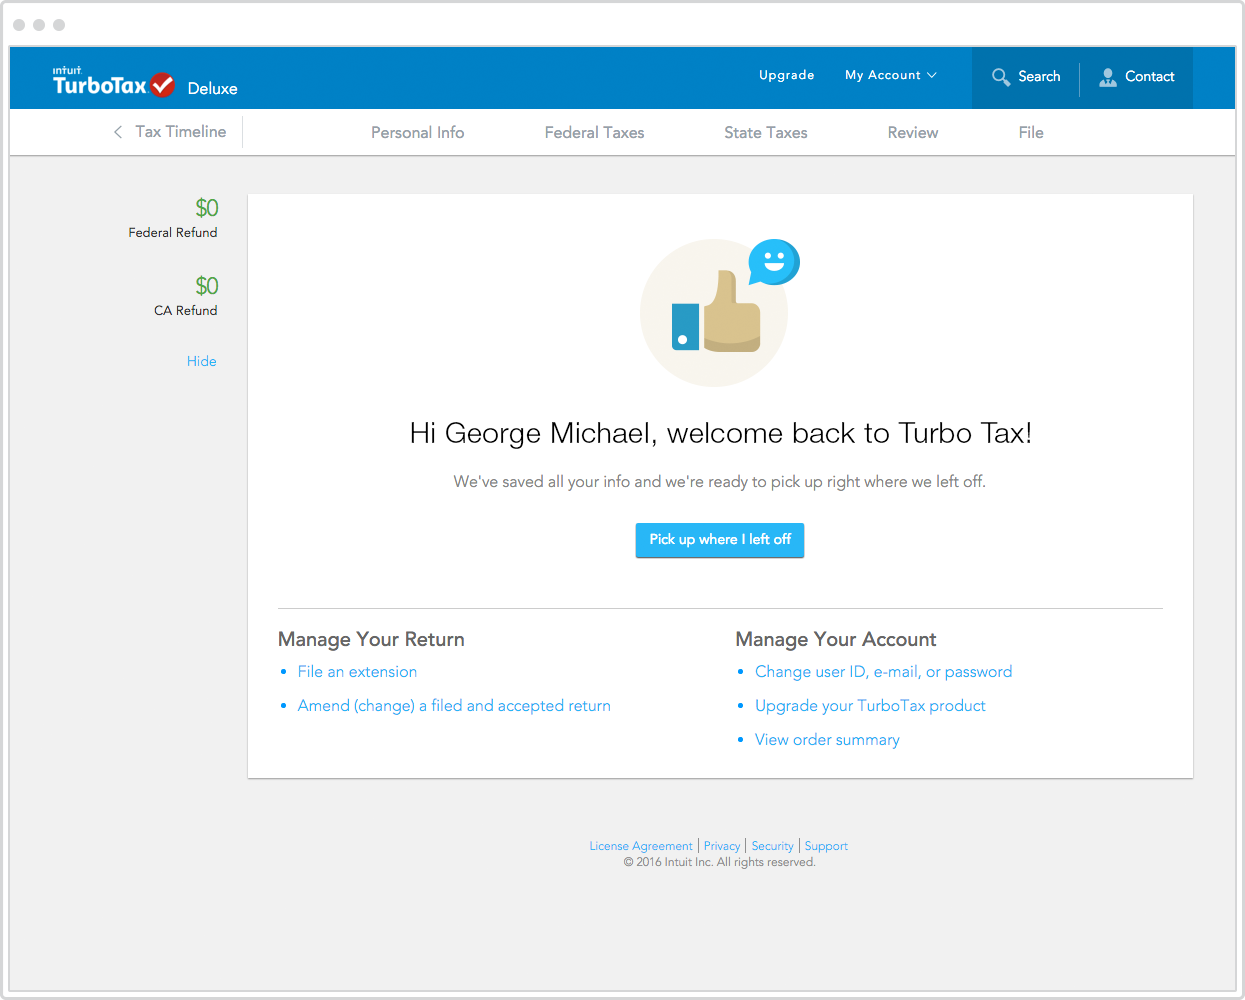Viewport: 1245px width, 1000px height.
Task: Switch to the File tab
Action: [x=1031, y=132]
